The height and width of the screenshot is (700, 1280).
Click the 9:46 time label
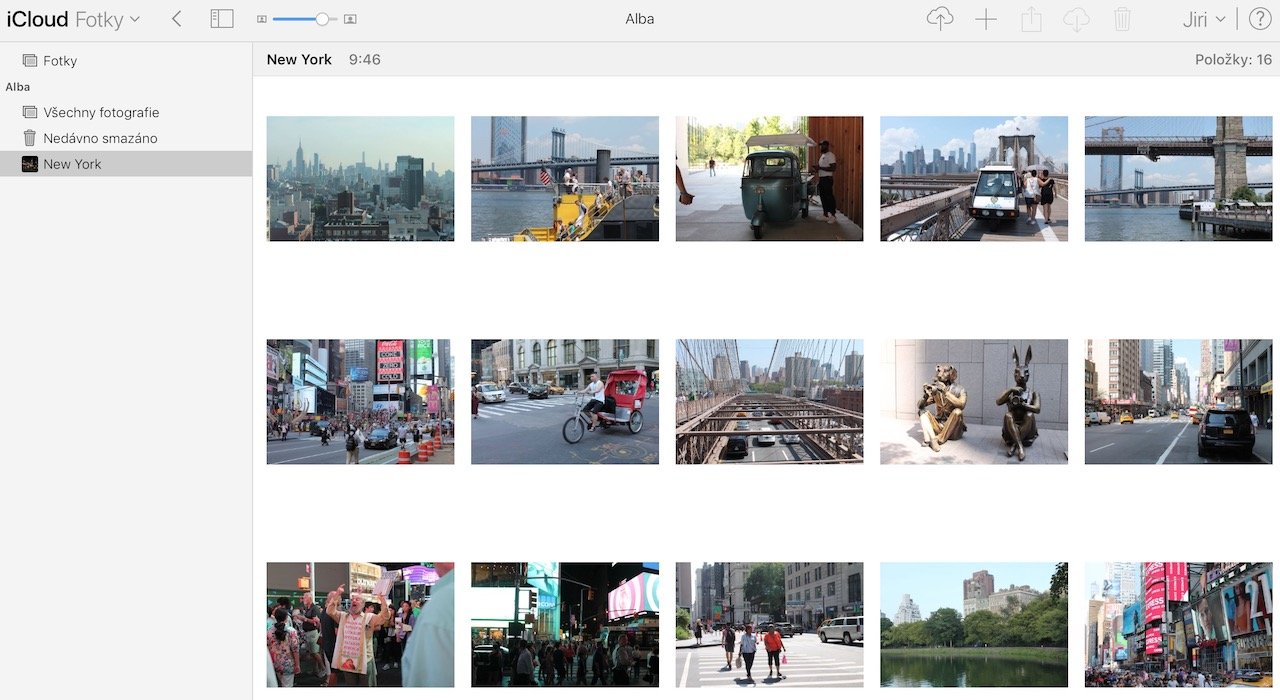[365, 60]
